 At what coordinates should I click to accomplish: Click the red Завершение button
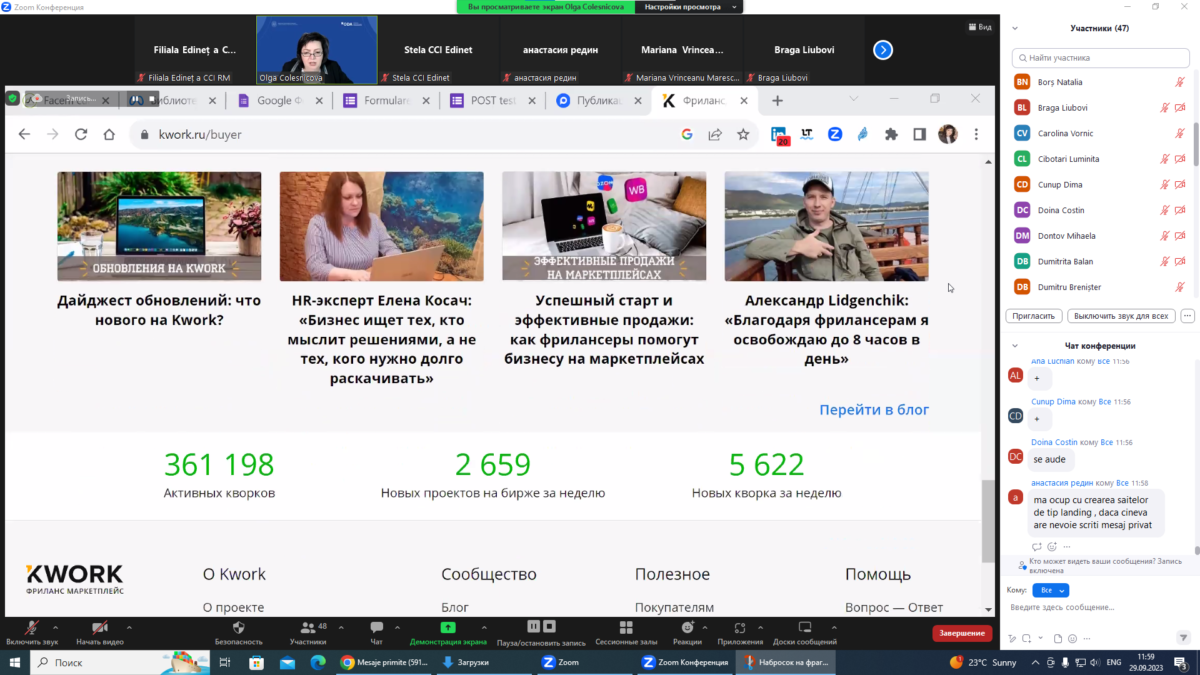tap(962, 633)
